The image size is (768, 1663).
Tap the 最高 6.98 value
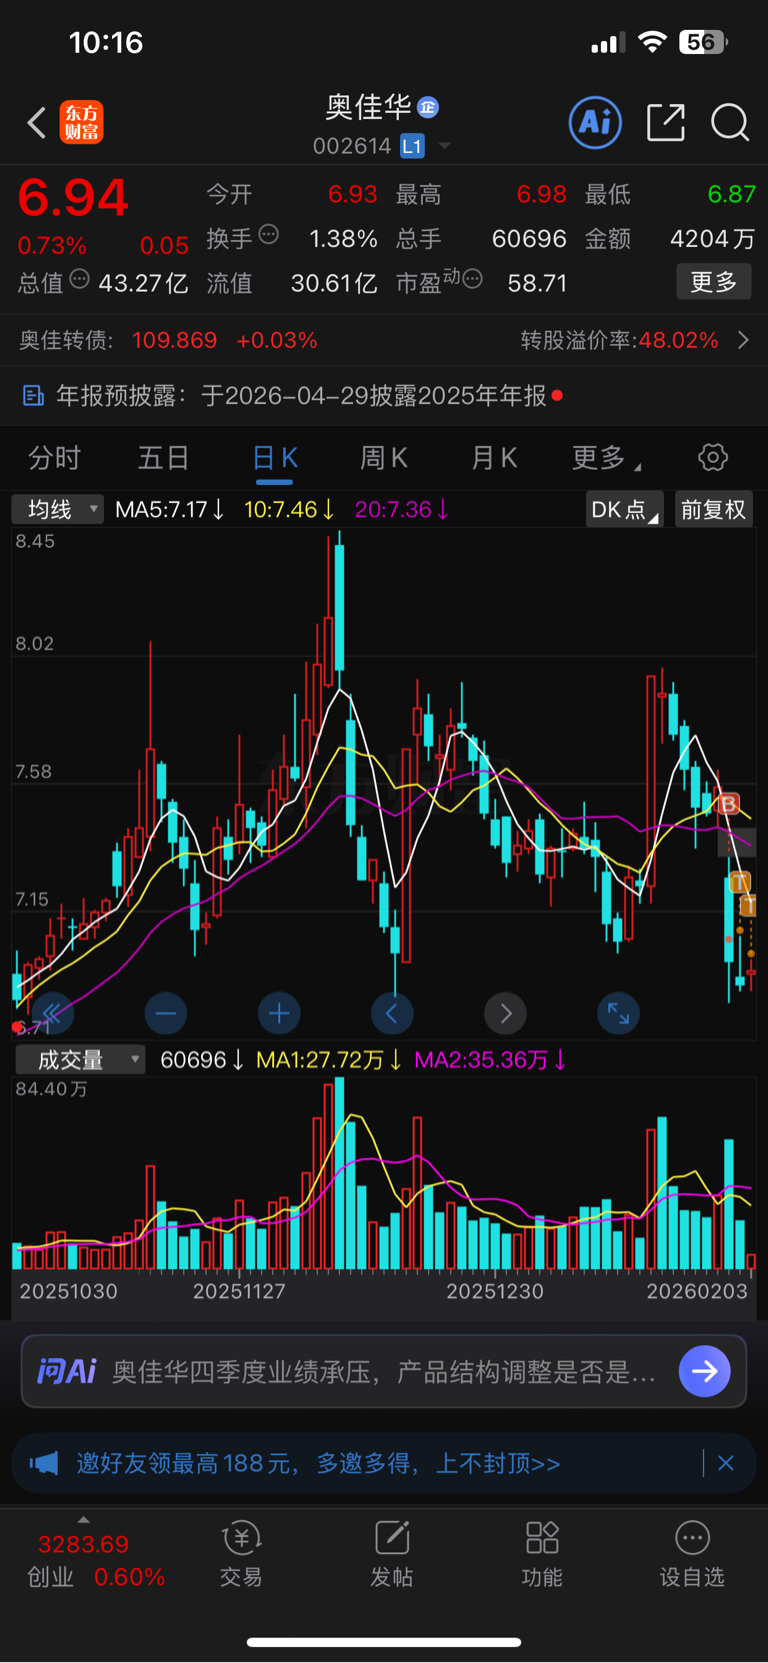[541, 194]
